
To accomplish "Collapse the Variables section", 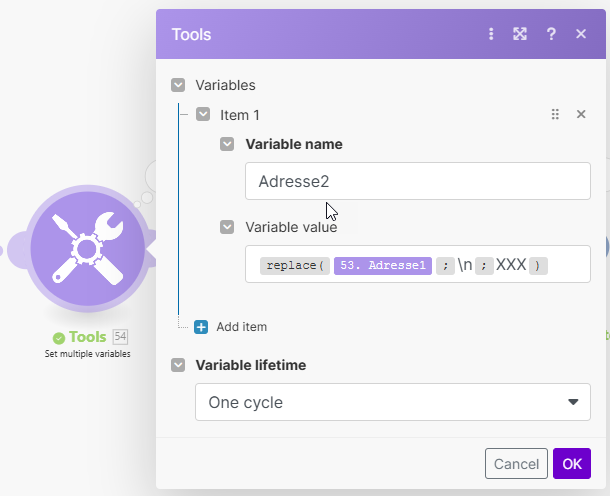I will 178,86.
